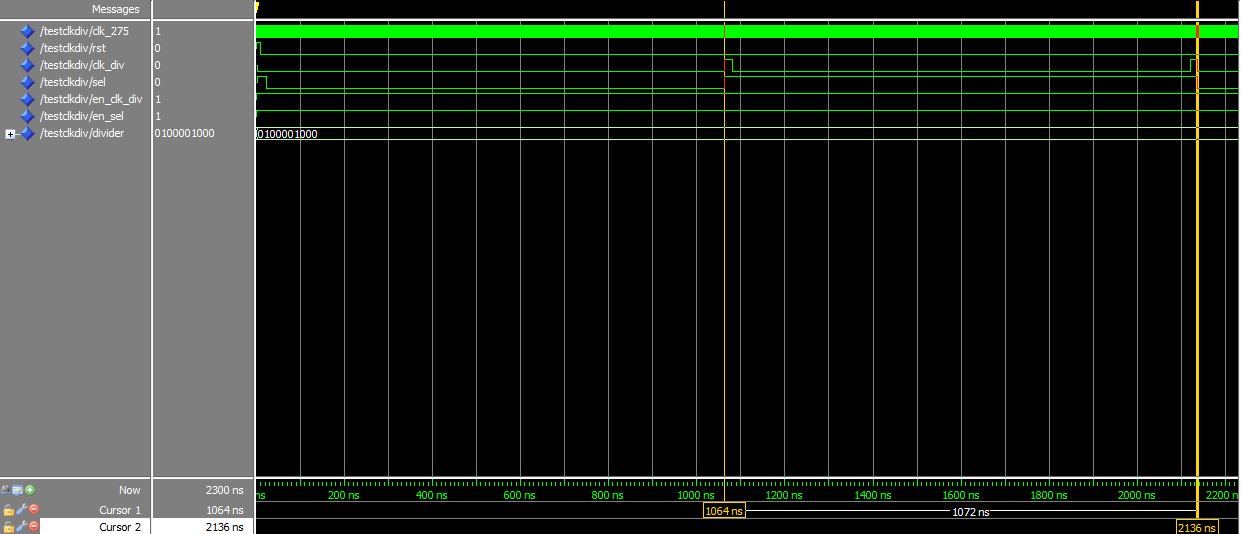The width and height of the screenshot is (1241, 534).
Task: Click the 1064 ns value in cursor pane
Action: pyautogui.click(x=226, y=510)
